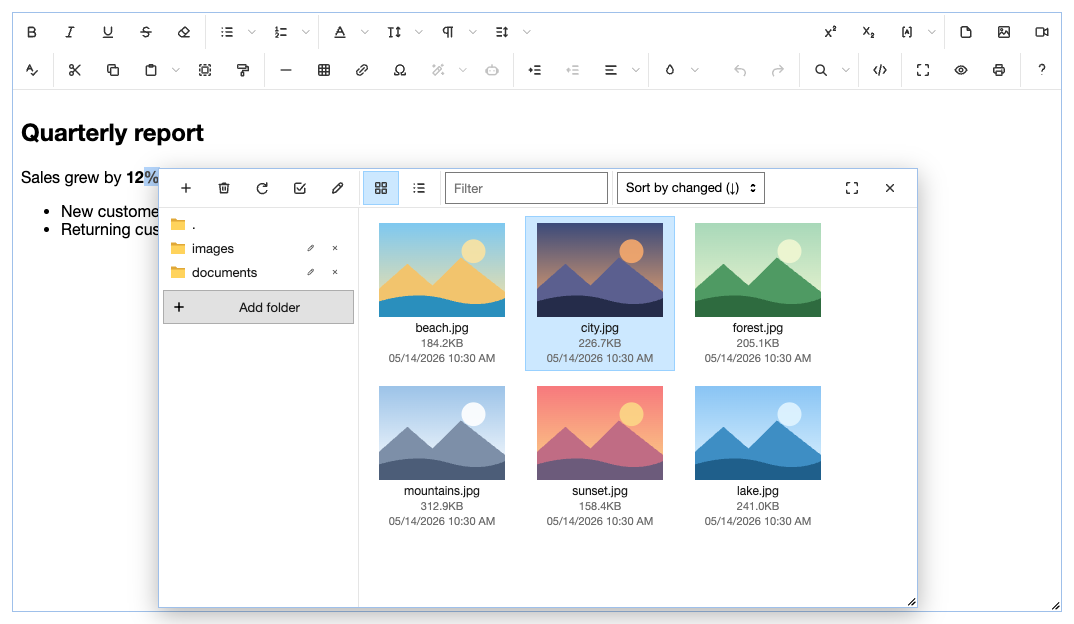The image size is (1074, 624).
Task: Open insert class name tool
Action: [x=907, y=32]
